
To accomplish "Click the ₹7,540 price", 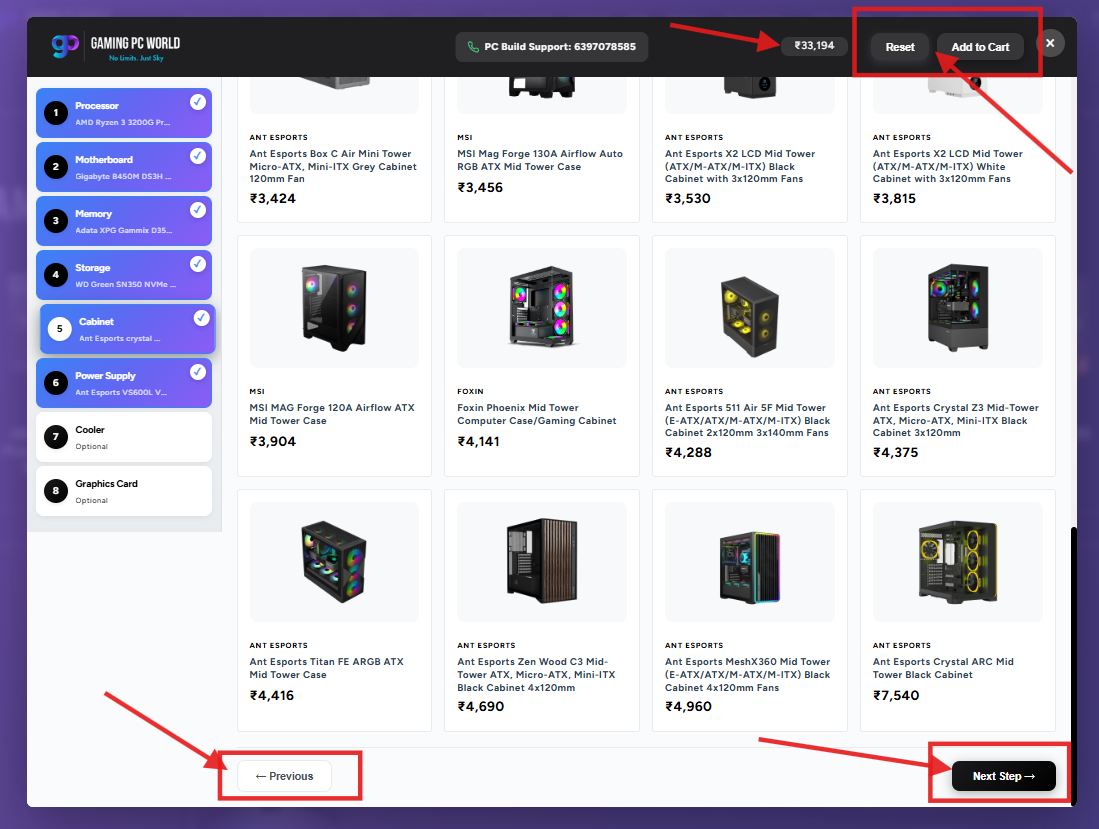I will 896,696.
